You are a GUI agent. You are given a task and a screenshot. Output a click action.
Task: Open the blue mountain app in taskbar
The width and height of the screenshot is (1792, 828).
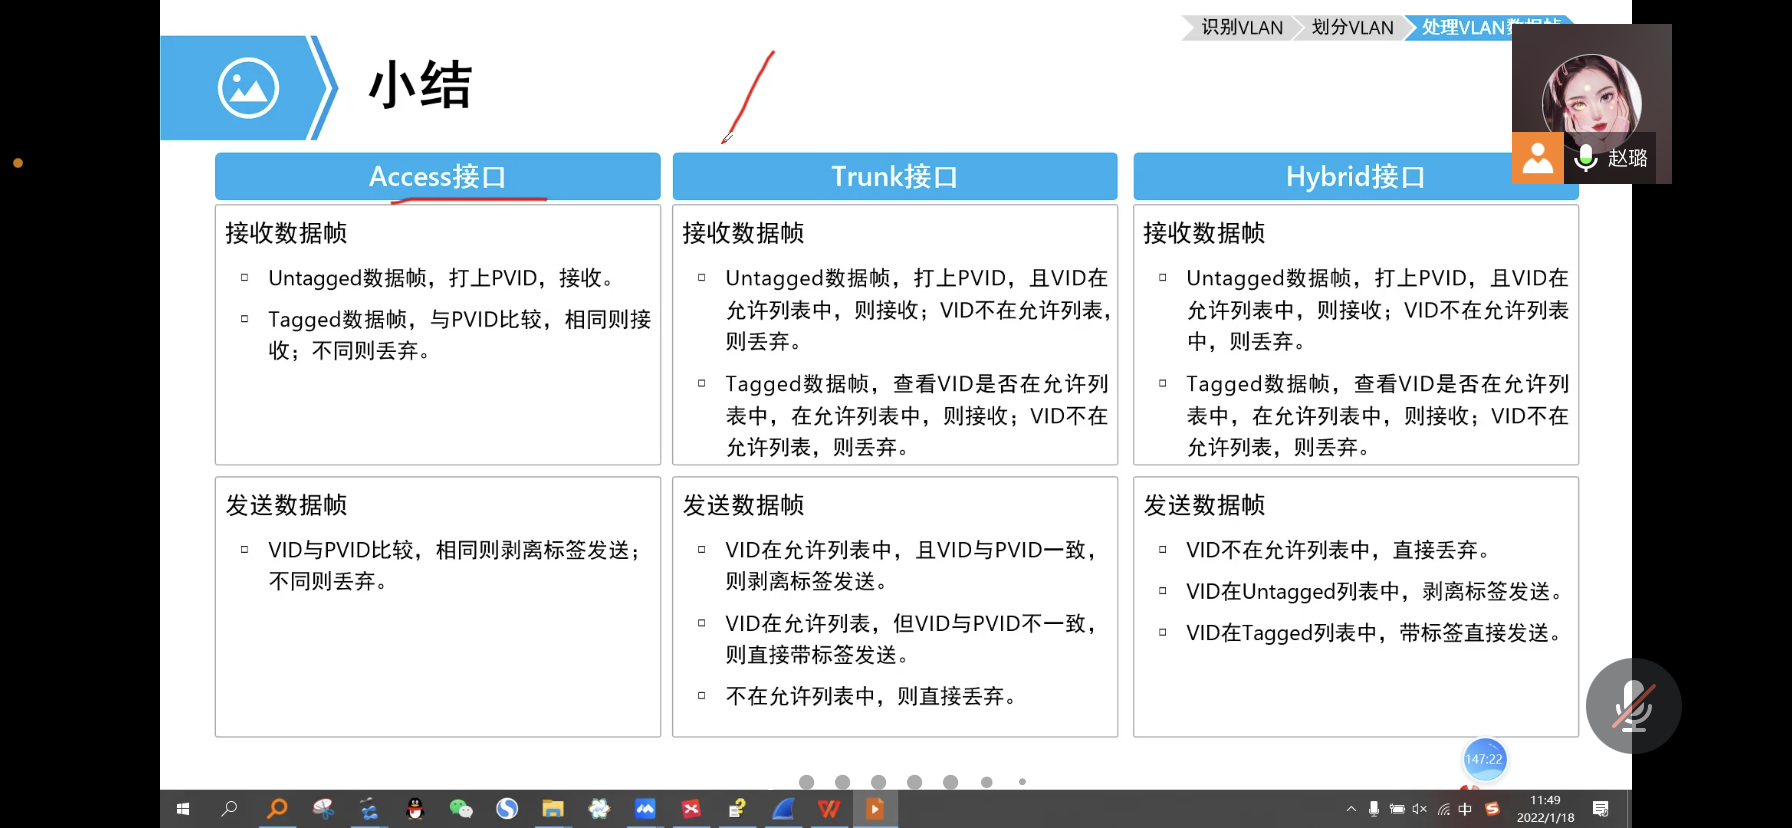tap(645, 809)
